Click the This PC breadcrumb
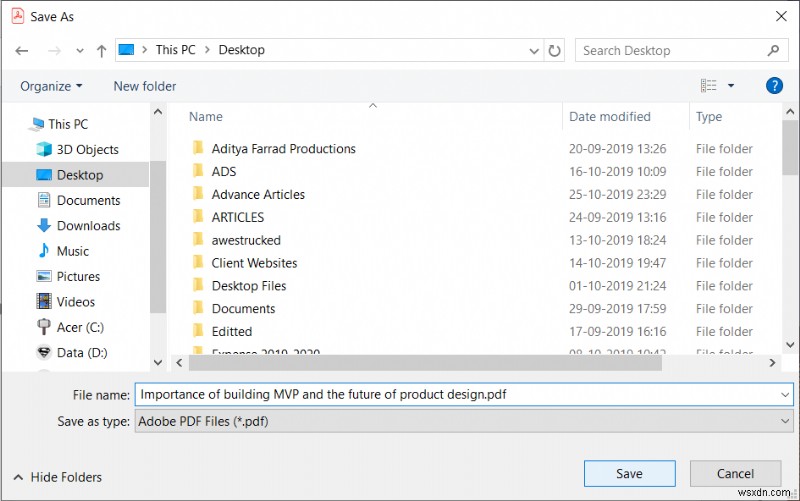The width and height of the screenshot is (800, 501). (176, 49)
